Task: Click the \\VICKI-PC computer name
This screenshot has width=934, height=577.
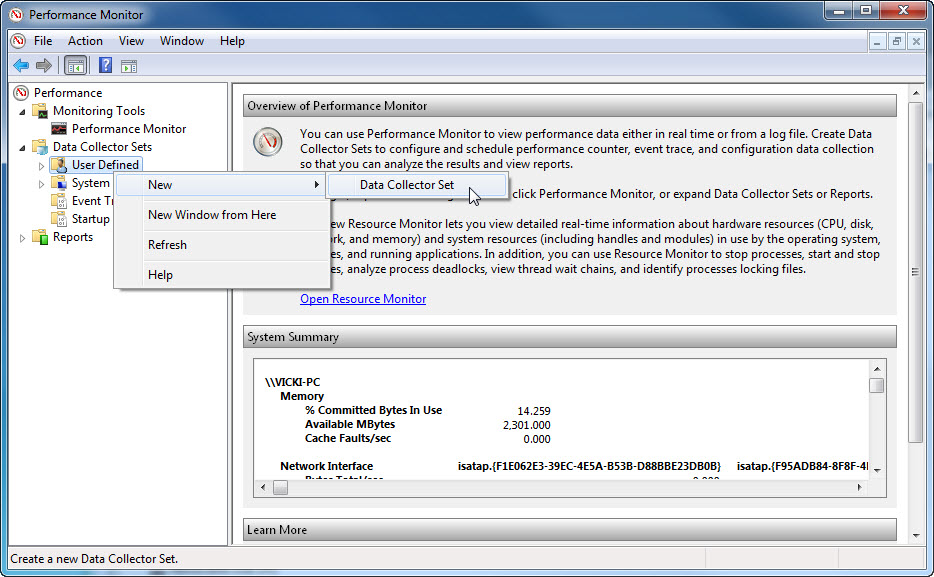Action: coord(292,382)
